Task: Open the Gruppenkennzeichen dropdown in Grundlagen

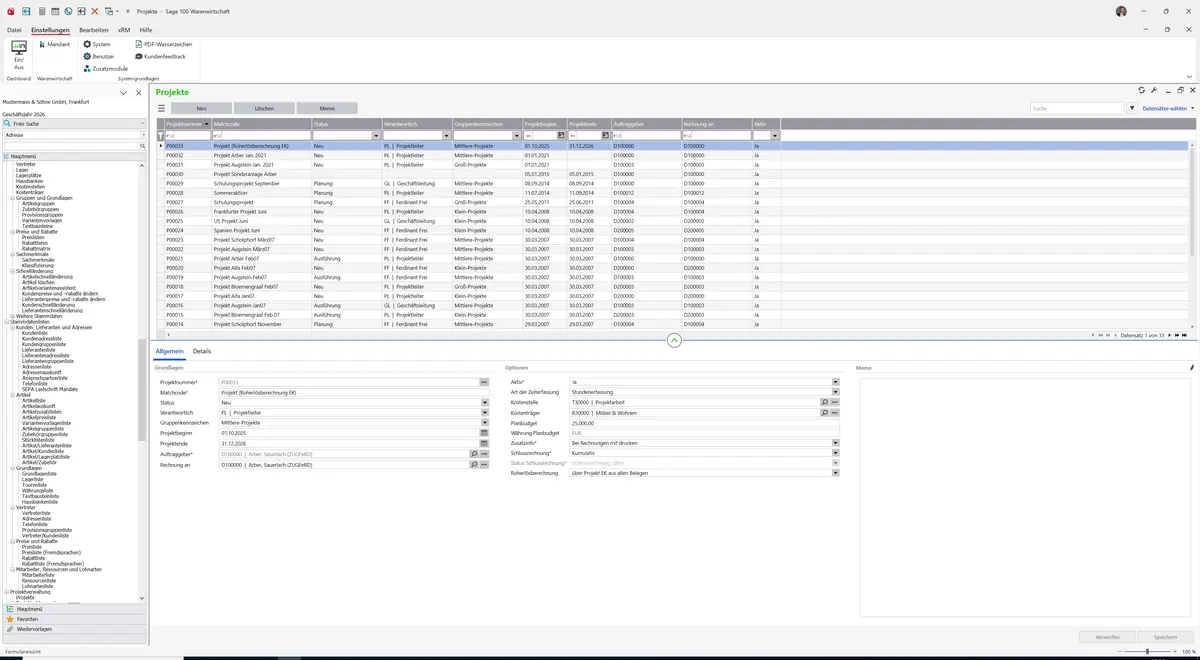Action: (485, 423)
